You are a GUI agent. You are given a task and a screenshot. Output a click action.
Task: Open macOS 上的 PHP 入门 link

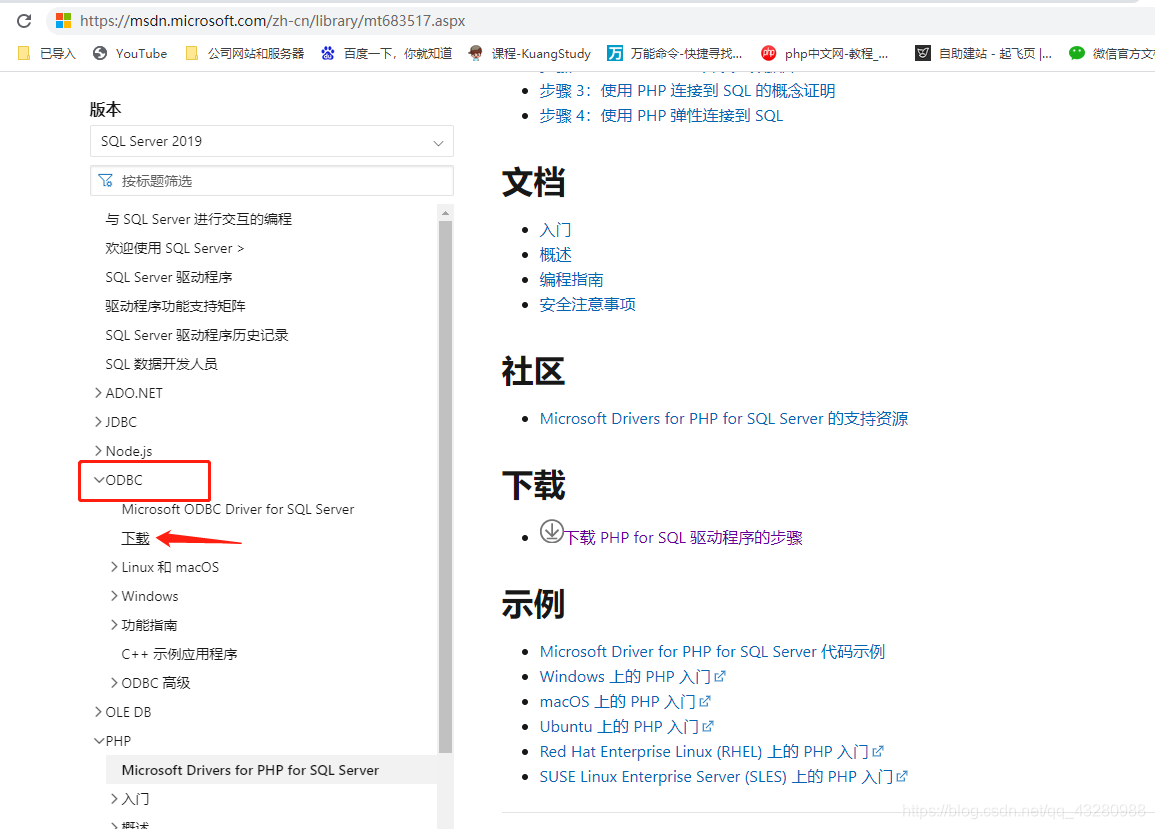pos(618,702)
